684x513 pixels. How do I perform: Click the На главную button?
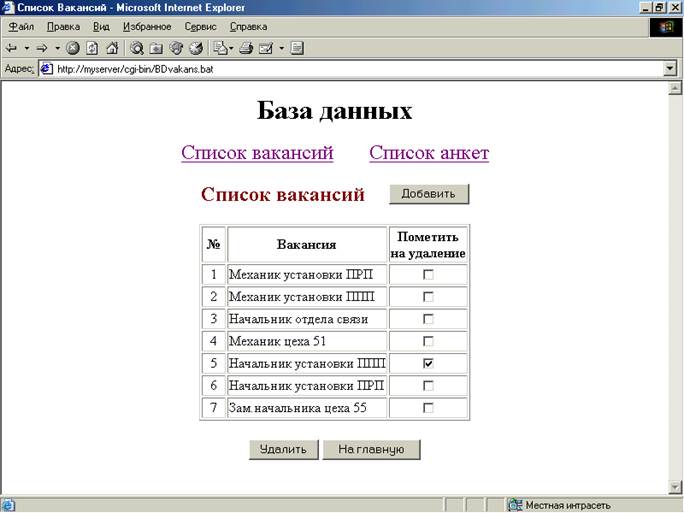click(x=371, y=449)
